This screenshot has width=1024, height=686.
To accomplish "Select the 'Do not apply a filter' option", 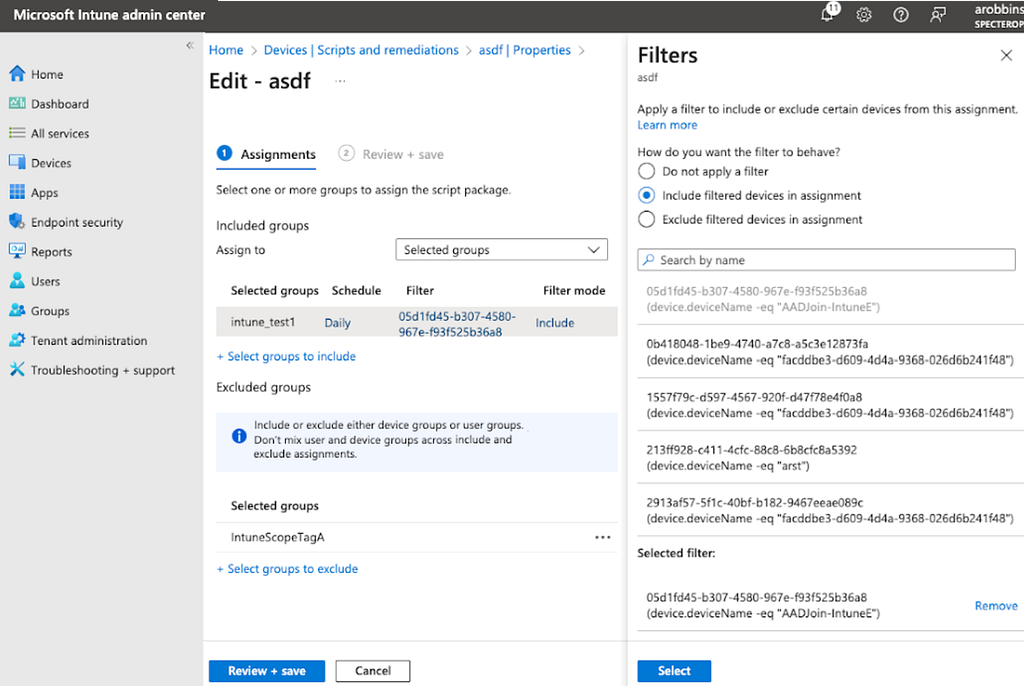I will 647,171.
